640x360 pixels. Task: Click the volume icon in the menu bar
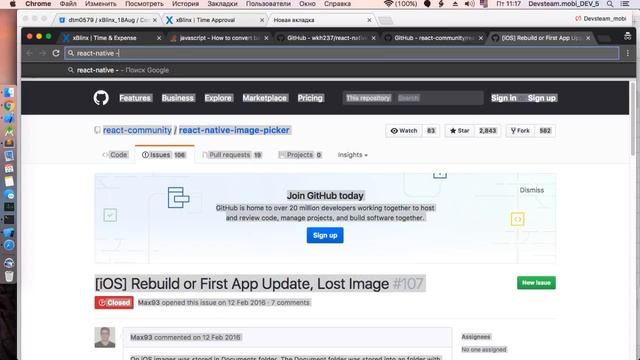[469, 4]
